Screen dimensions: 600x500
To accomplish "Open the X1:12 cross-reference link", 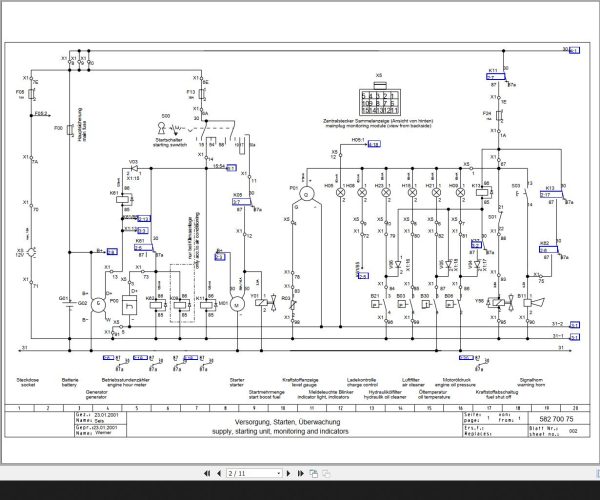I will [x=142, y=231].
